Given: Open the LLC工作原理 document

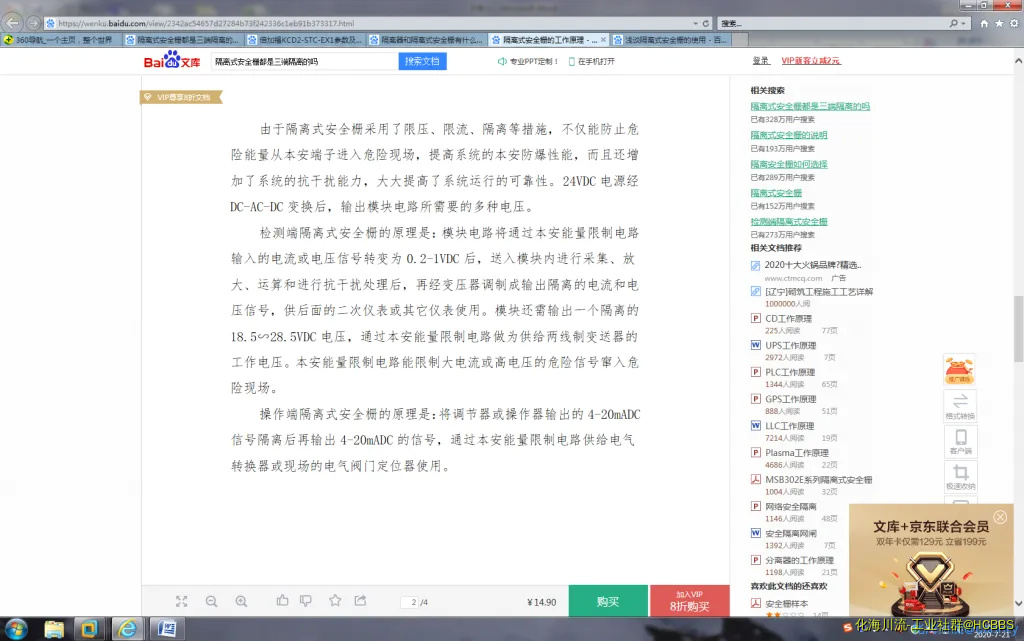Looking at the screenshot, I should (790, 426).
